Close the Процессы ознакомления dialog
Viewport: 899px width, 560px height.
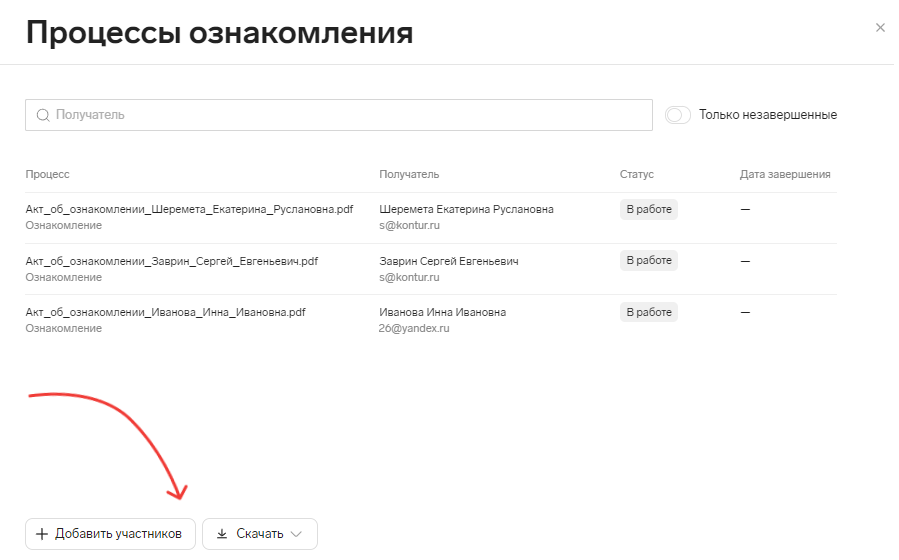tap(880, 28)
